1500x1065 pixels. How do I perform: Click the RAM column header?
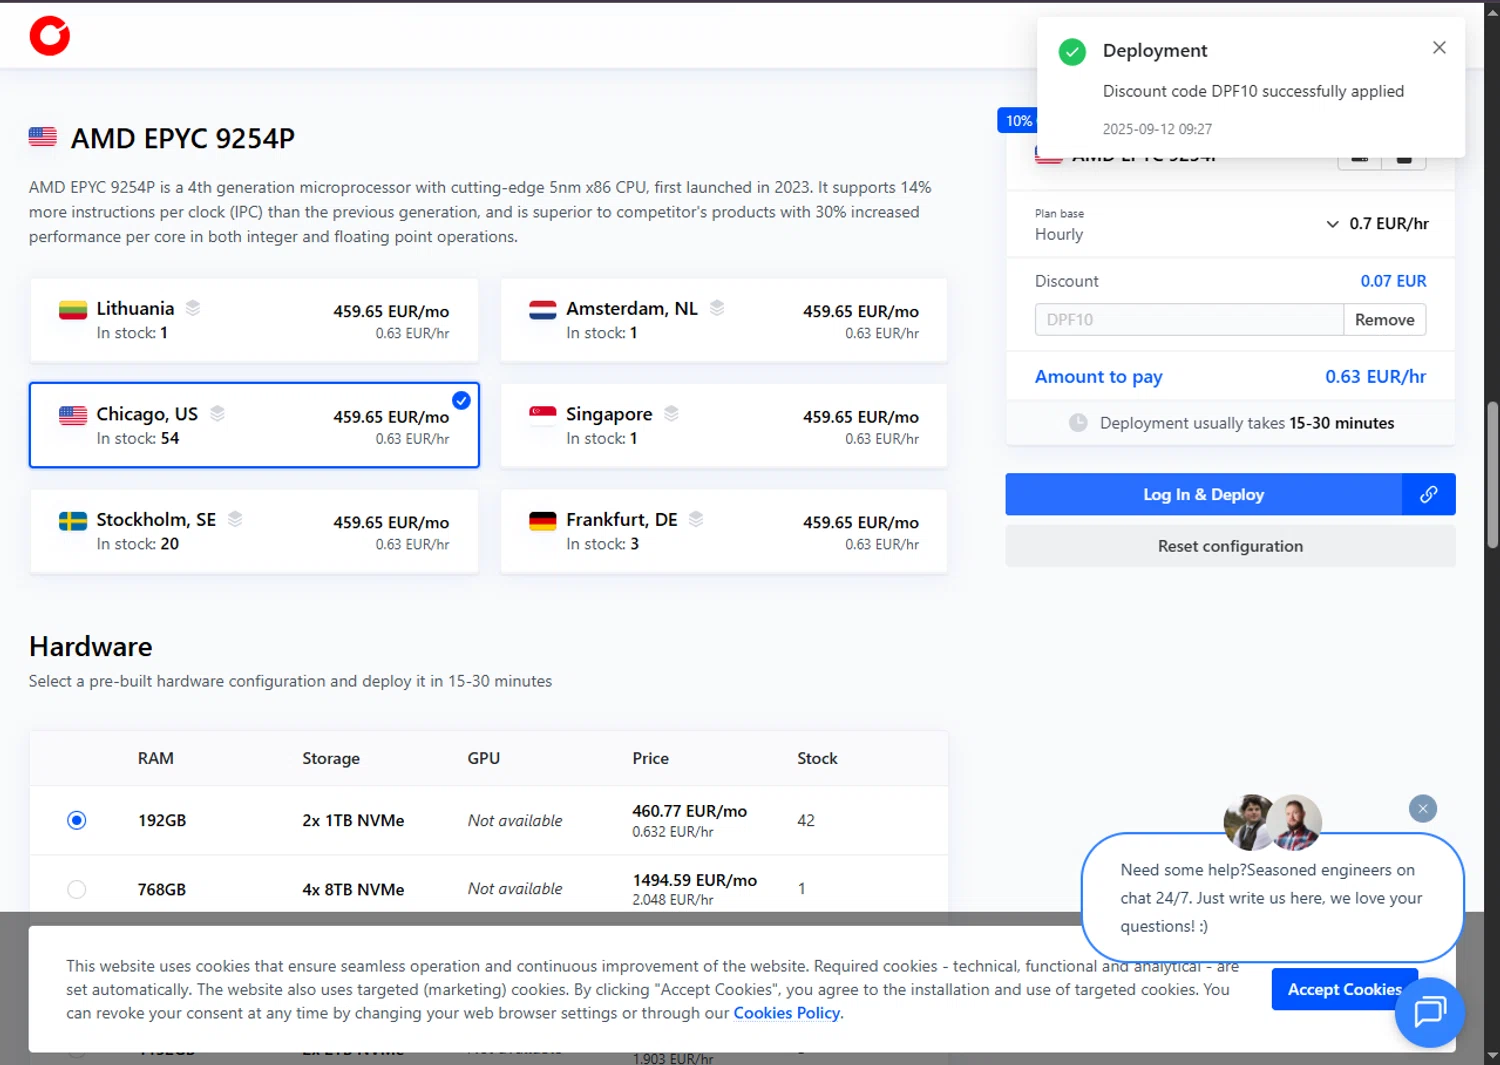click(156, 758)
